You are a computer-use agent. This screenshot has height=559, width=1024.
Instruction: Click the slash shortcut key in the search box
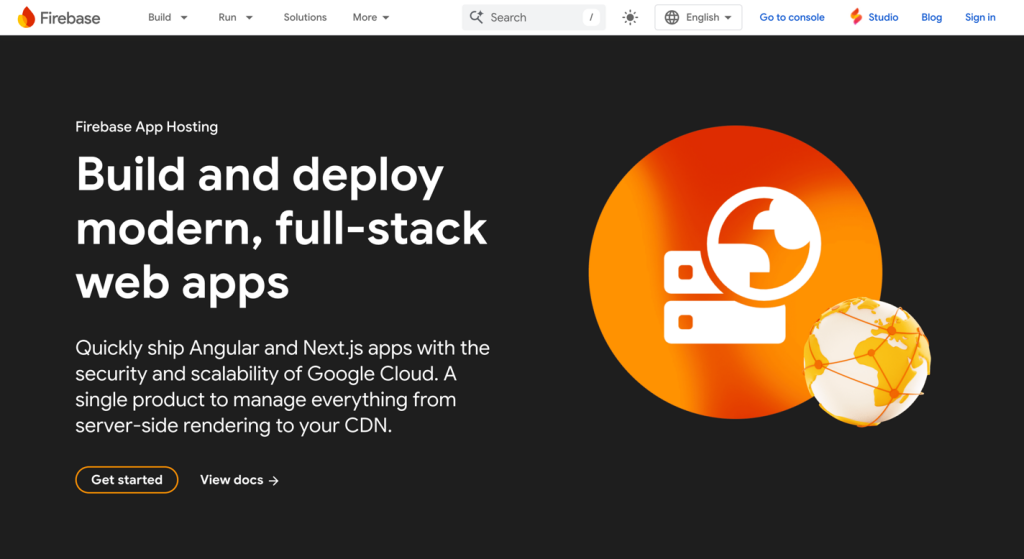pos(591,18)
